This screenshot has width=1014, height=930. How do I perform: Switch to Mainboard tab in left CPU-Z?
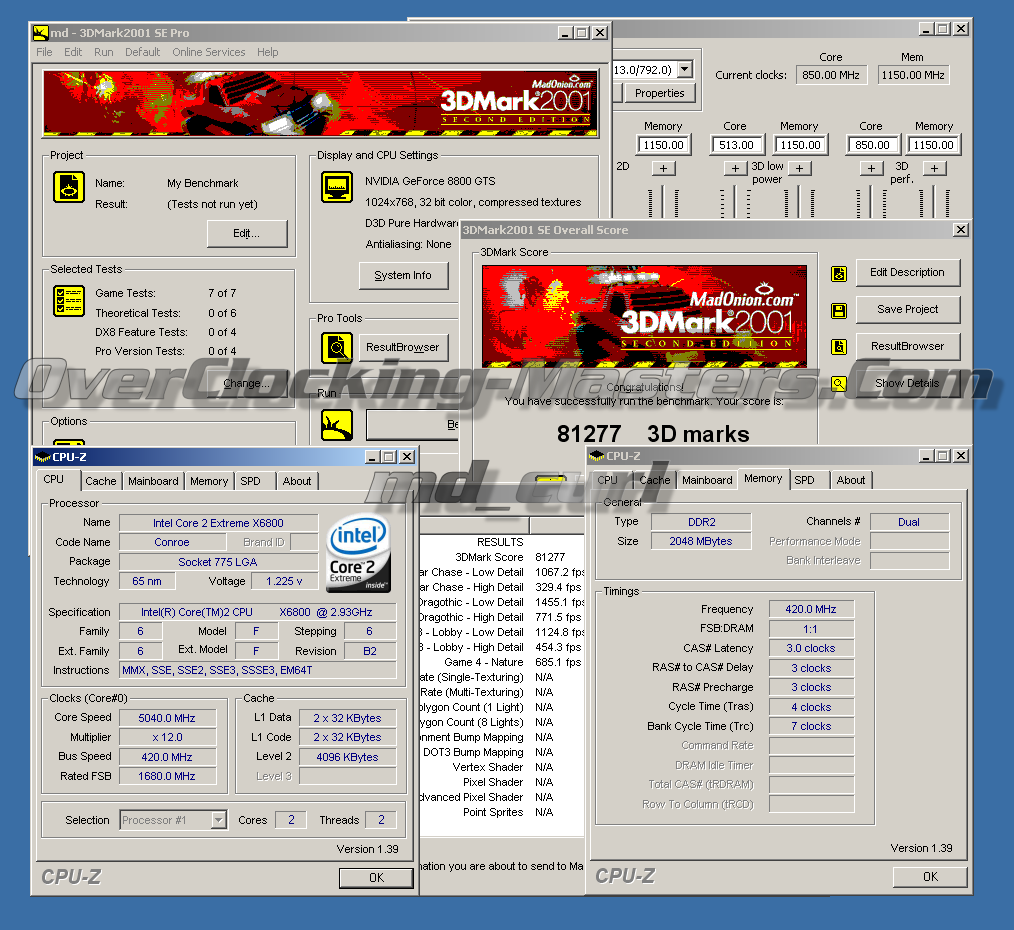(153, 481)
